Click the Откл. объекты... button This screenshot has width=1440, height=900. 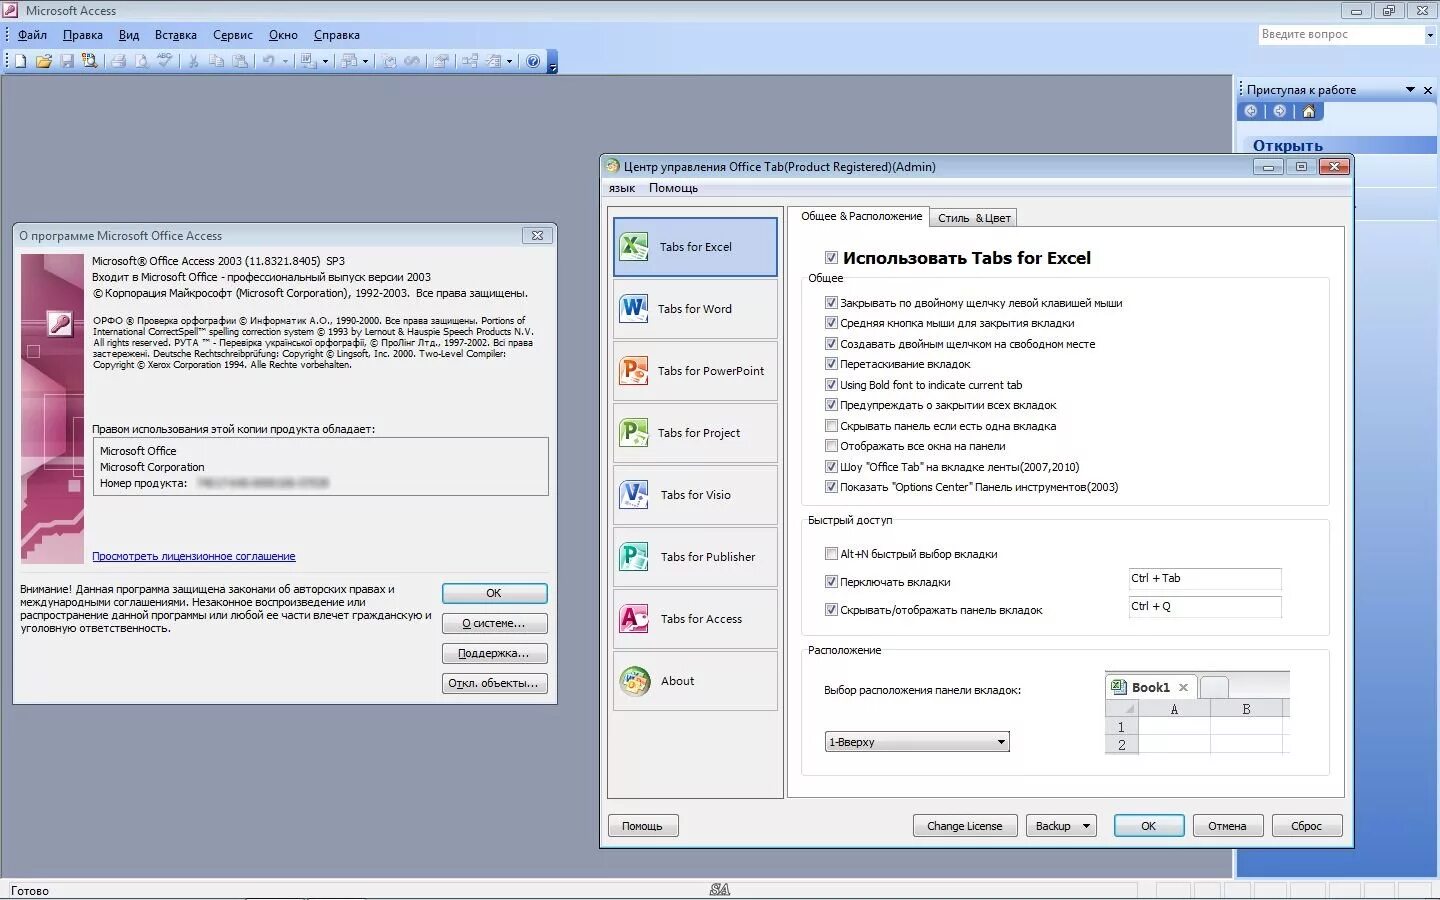coord(494,683)
